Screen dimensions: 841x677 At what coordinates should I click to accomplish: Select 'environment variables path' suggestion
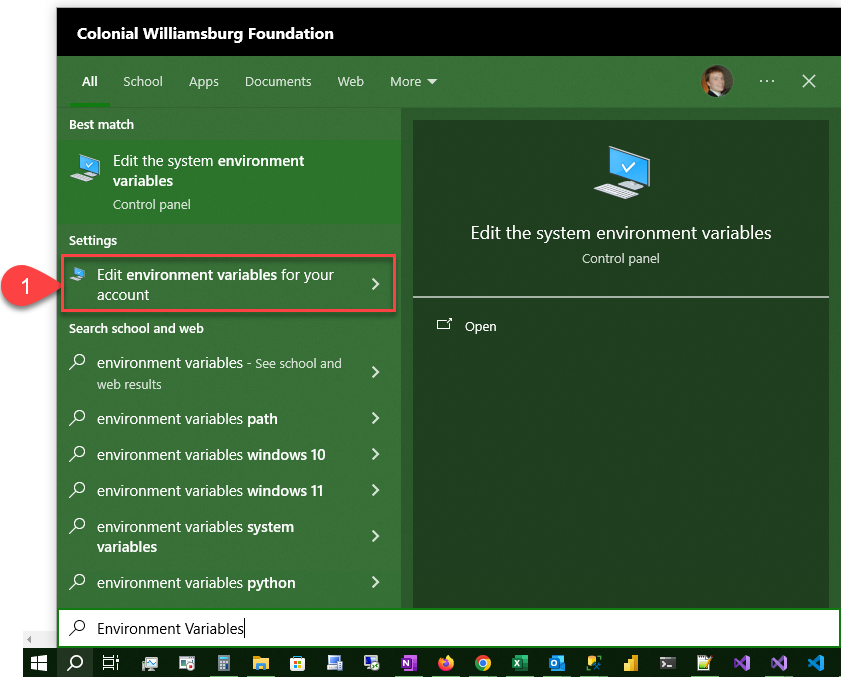187,418
